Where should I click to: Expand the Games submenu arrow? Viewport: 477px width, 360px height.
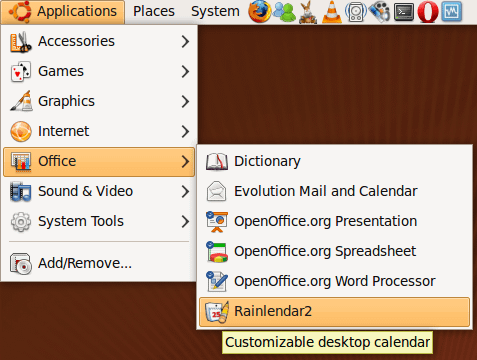coord(185,71)
